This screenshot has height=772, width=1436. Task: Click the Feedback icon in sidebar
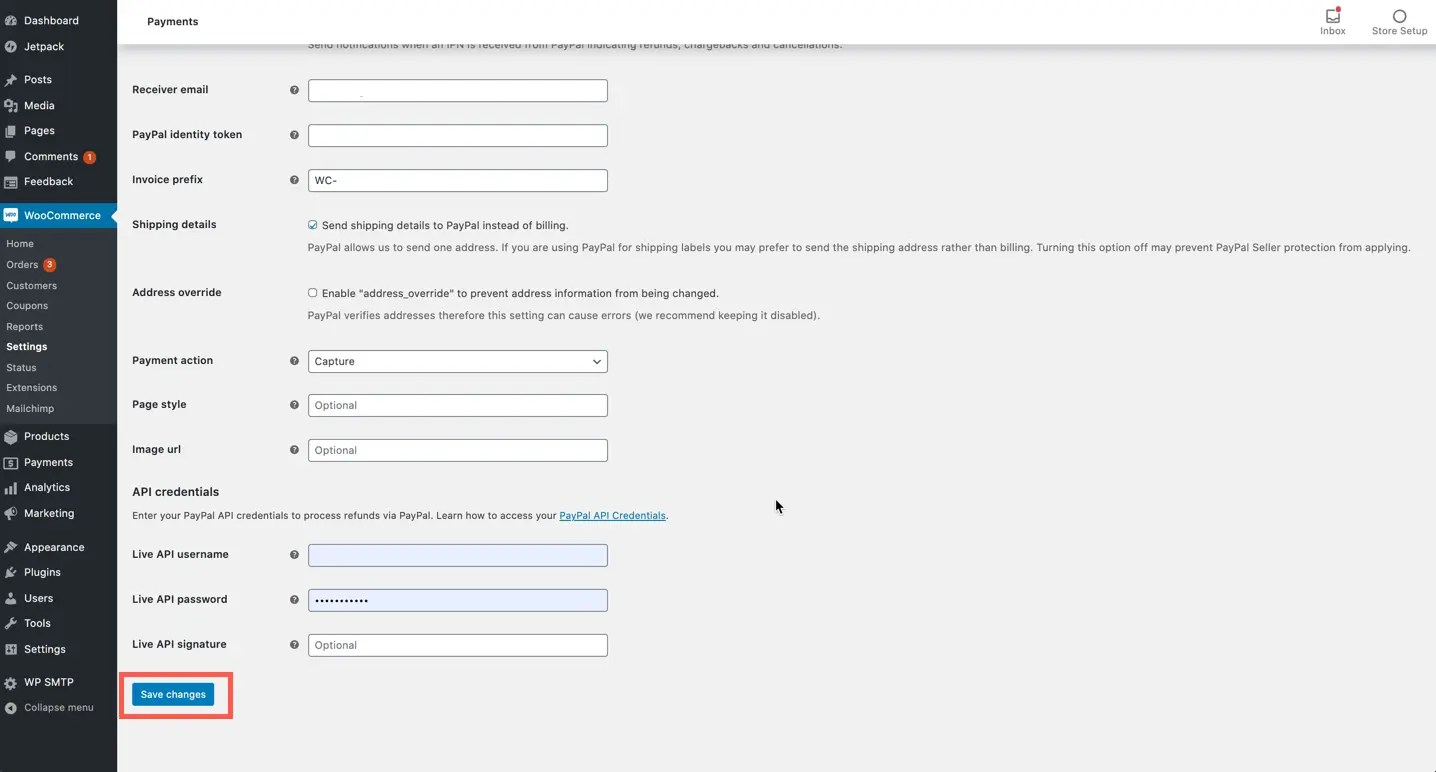[x=11, y=182]
